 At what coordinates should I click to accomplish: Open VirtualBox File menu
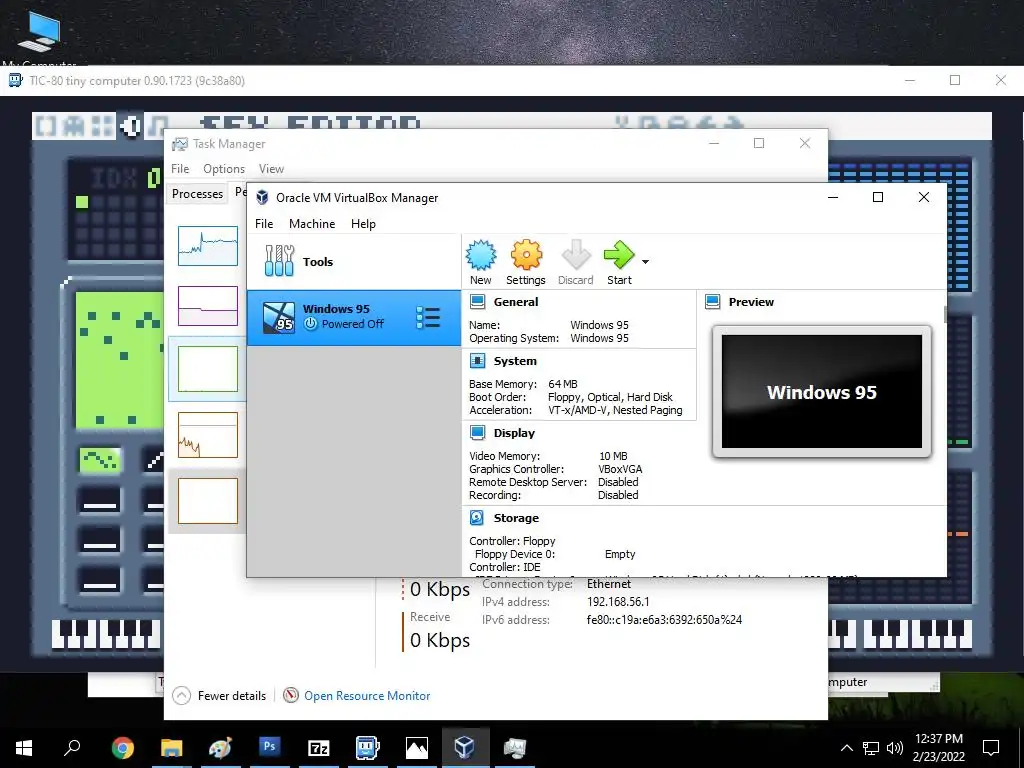pos(264,223)
